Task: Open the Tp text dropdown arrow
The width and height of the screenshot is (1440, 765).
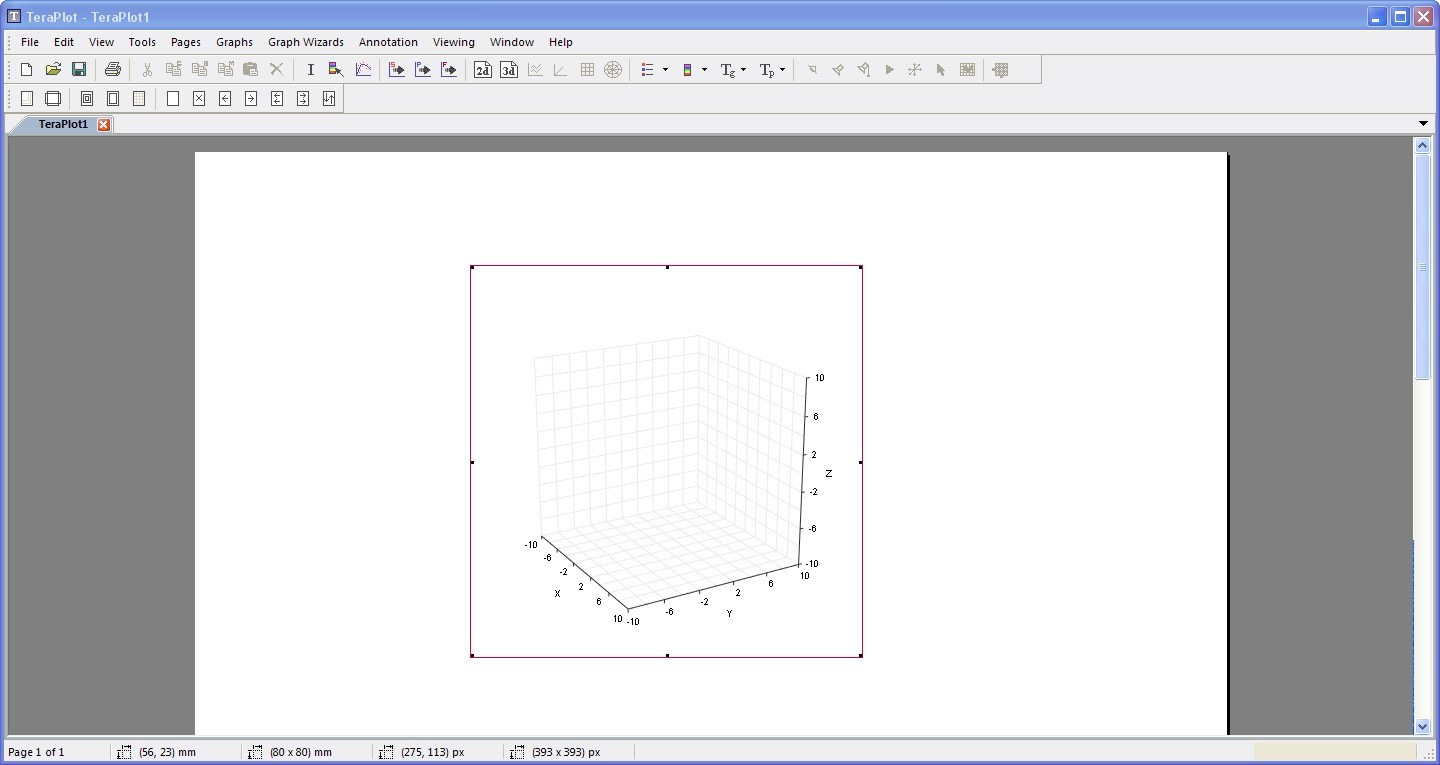Action: point(782,69)
